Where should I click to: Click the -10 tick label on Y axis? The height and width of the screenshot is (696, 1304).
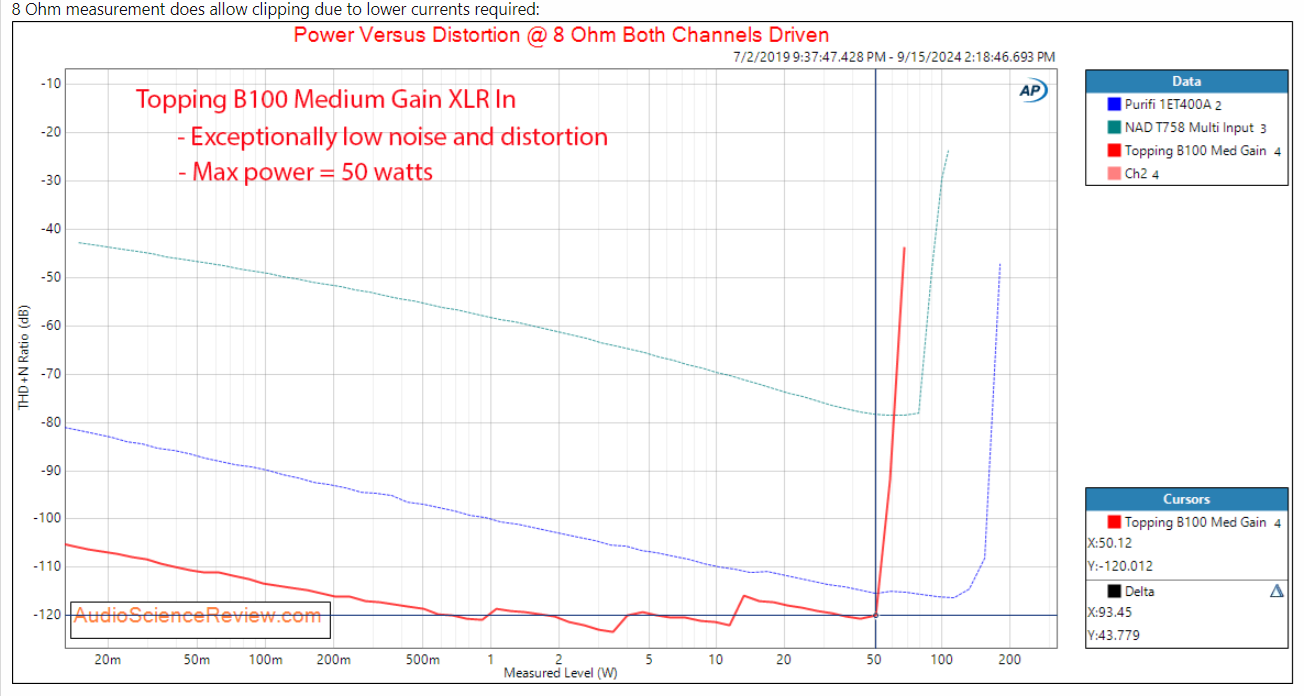pyautogui.click(x=49, y=83)
